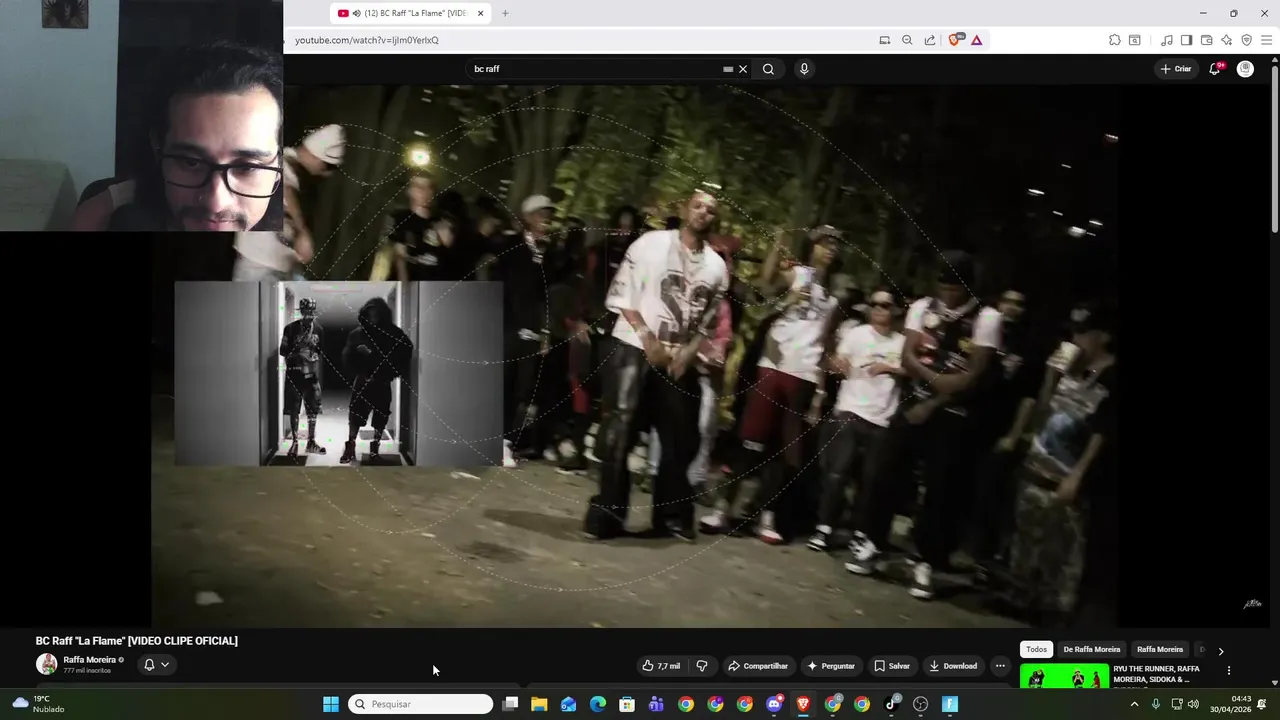Click the Salvar save button

point(892,666)
